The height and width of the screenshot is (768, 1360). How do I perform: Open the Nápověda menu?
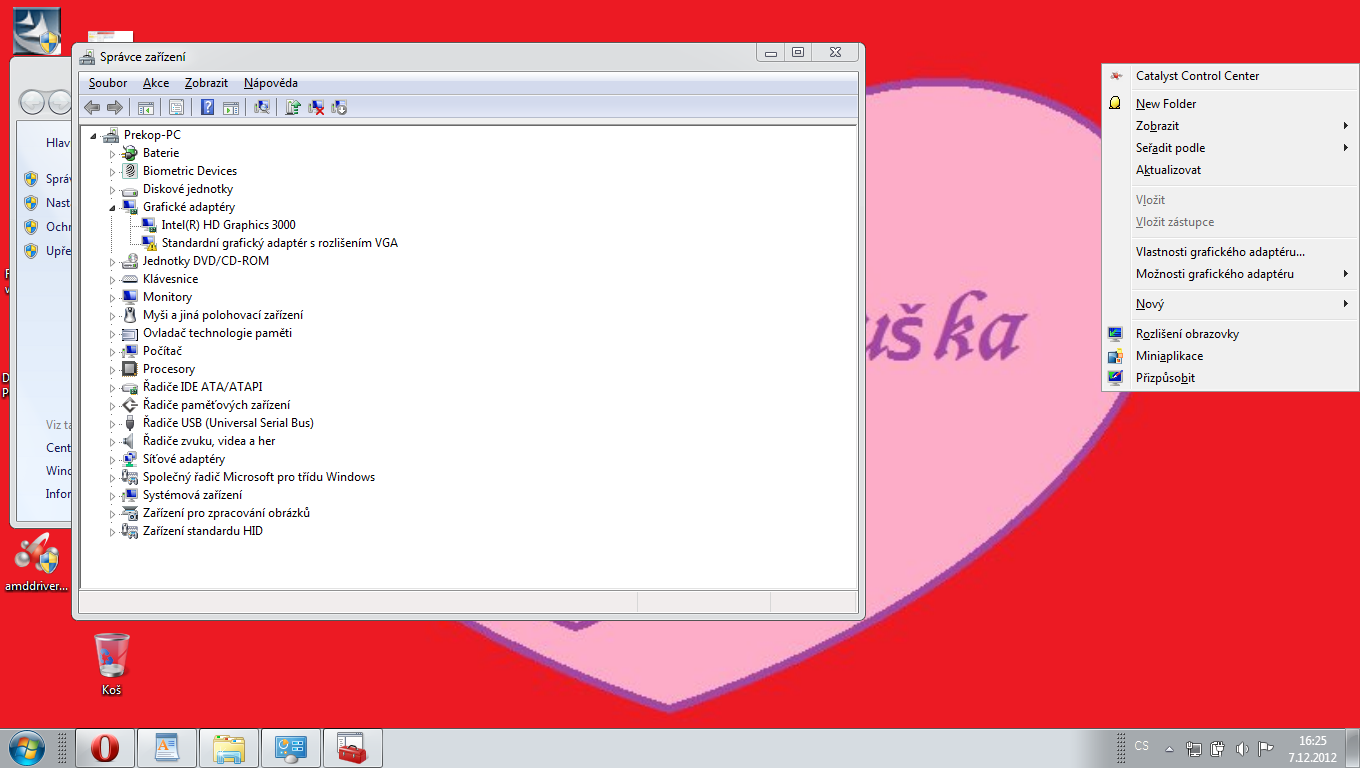pos(271,83)
